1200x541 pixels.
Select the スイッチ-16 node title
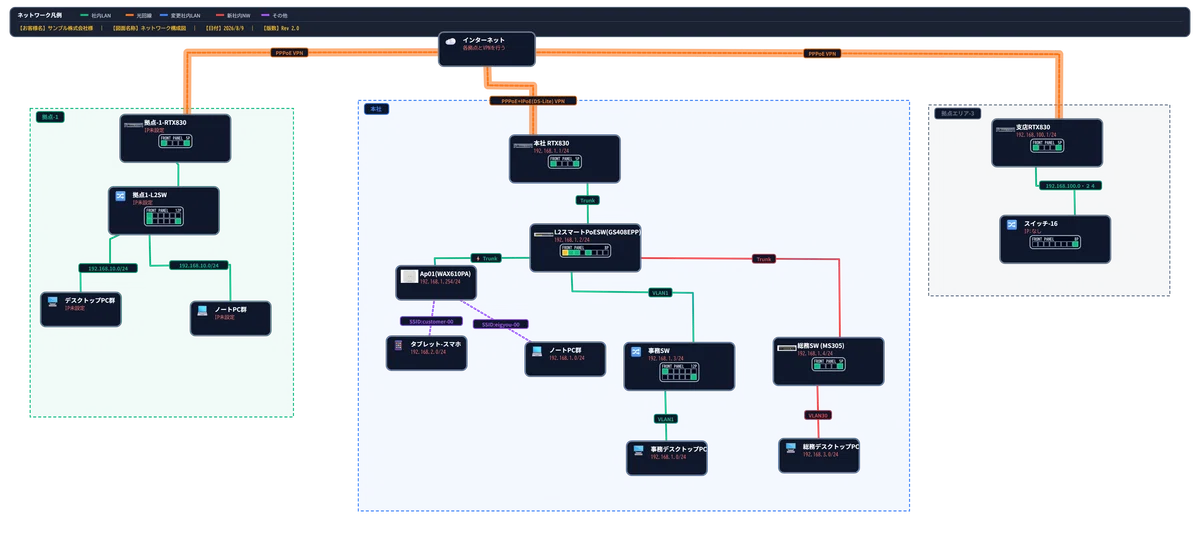point(1040,223)
